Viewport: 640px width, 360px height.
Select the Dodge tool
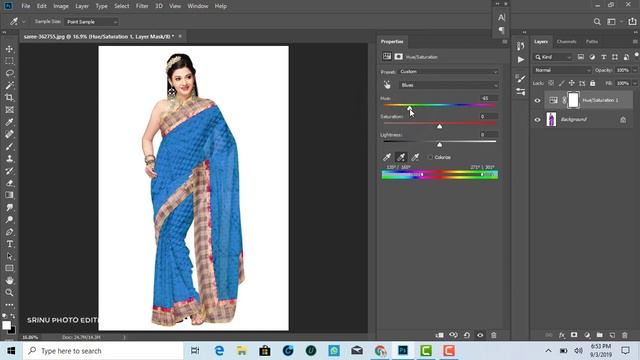point(9,220)
